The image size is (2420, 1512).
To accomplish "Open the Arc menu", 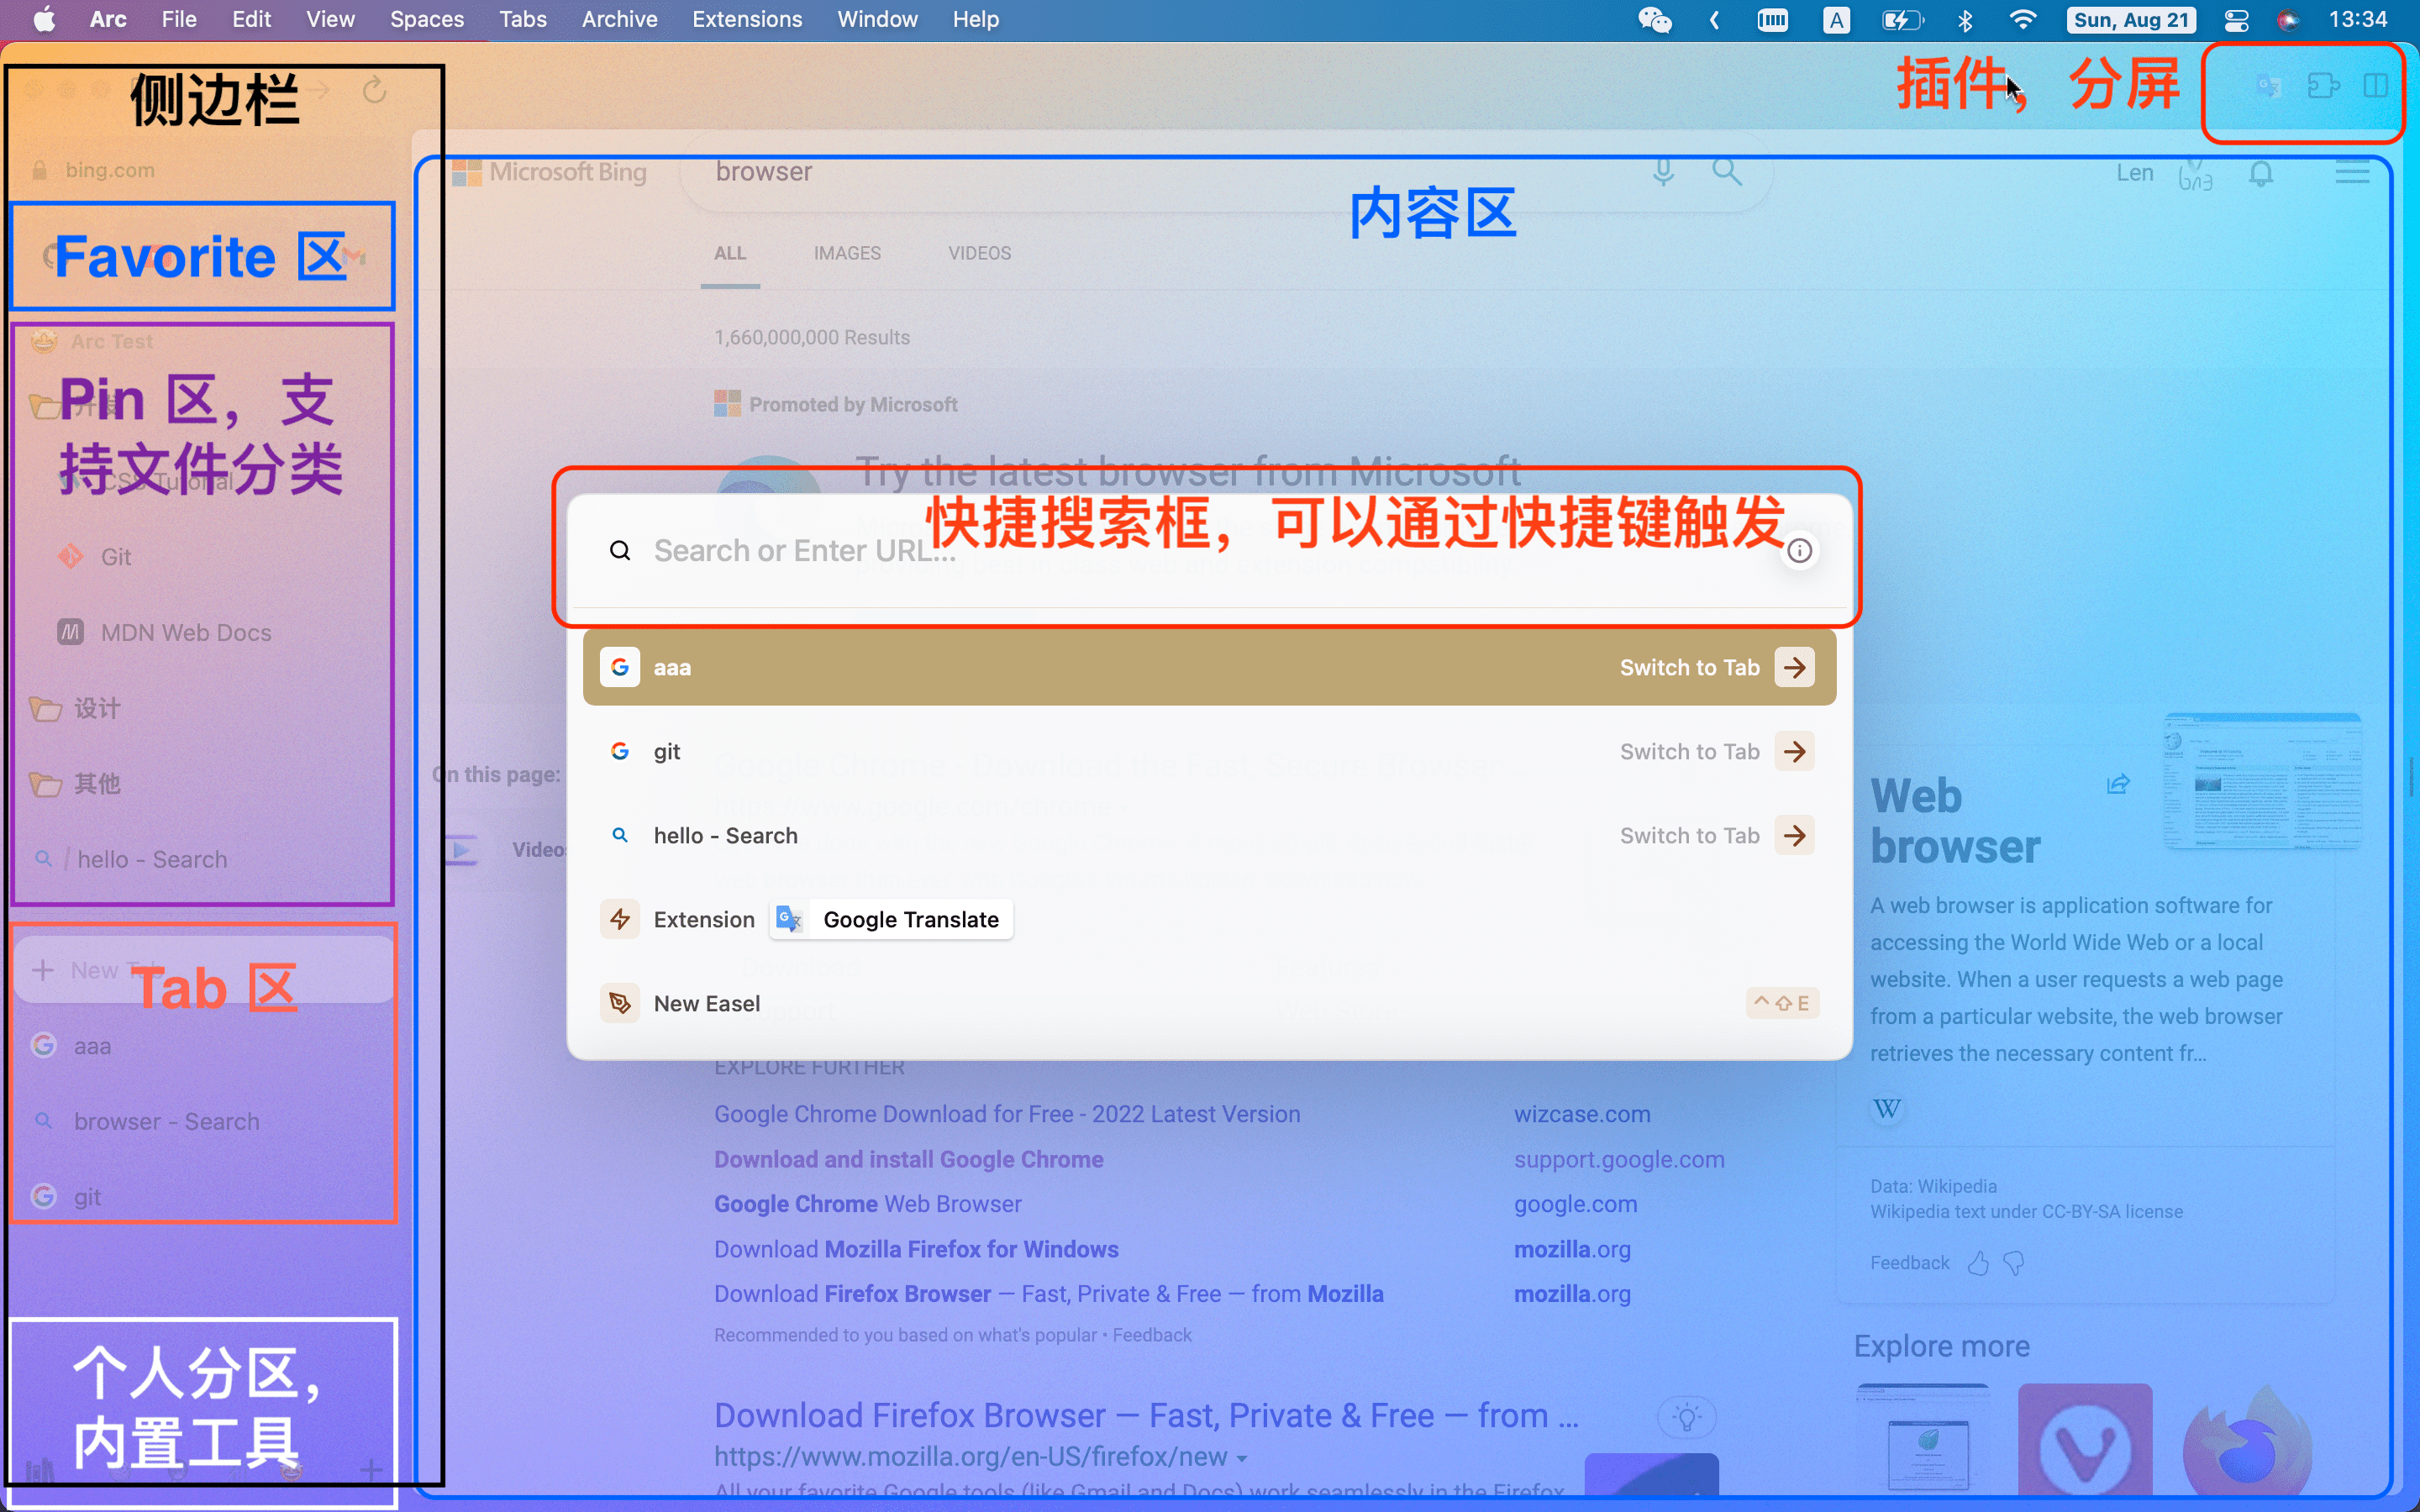I will click(x=108, y=19).
